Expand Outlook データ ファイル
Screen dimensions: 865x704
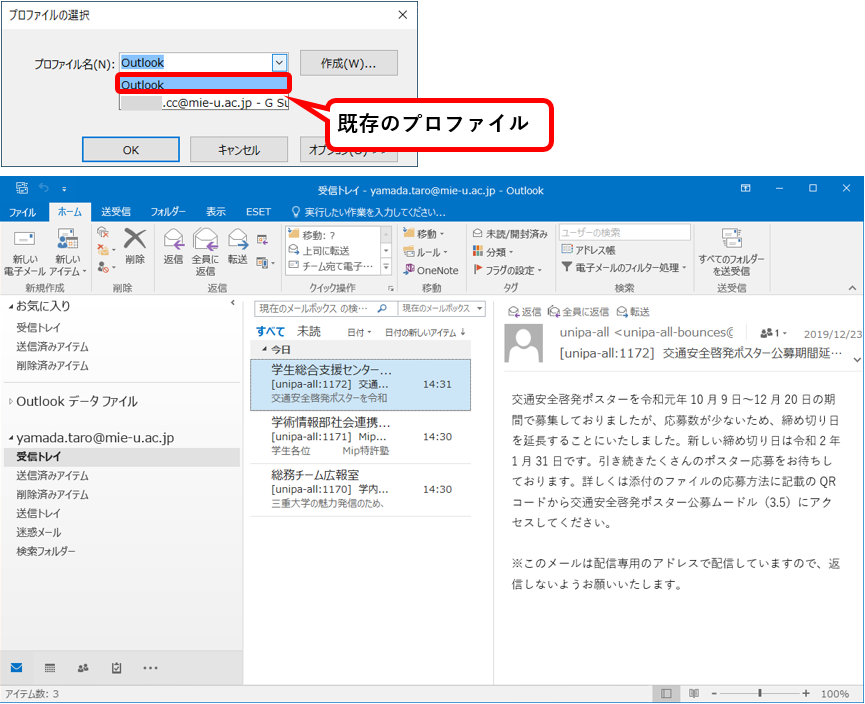[x=11, y=401]
